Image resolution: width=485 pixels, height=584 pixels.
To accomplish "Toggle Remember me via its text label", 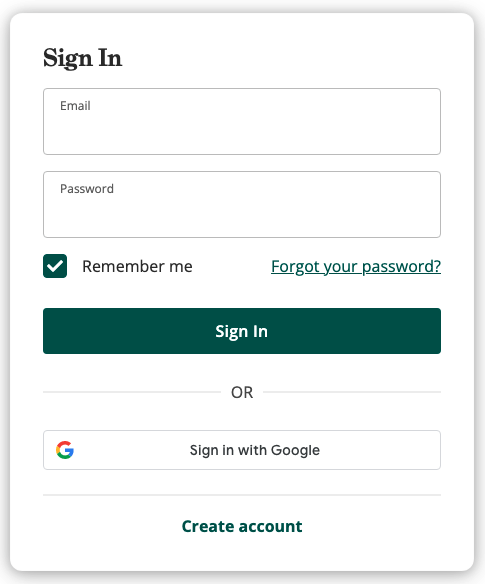I will pyautogui.click(x=137, y=266).
